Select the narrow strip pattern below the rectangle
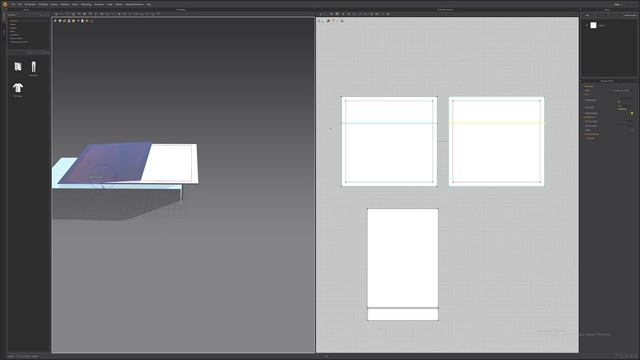The height and width of the screenshot is (360, 640). [x=403, y=314]
